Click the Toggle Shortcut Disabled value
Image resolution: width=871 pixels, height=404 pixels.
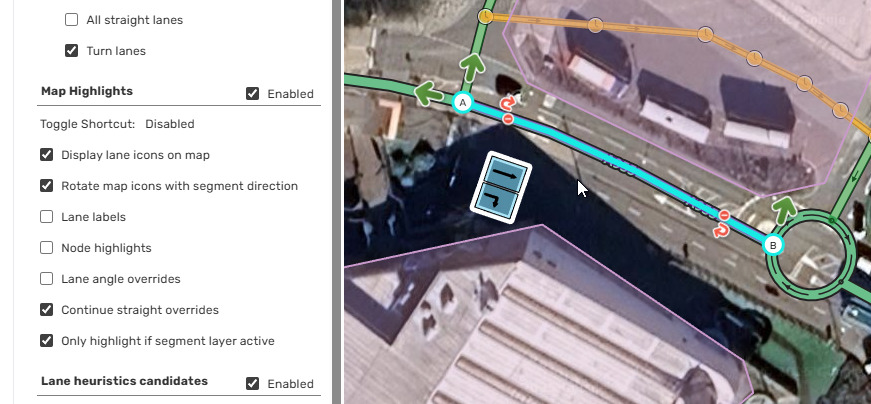[x=169, y=124]
